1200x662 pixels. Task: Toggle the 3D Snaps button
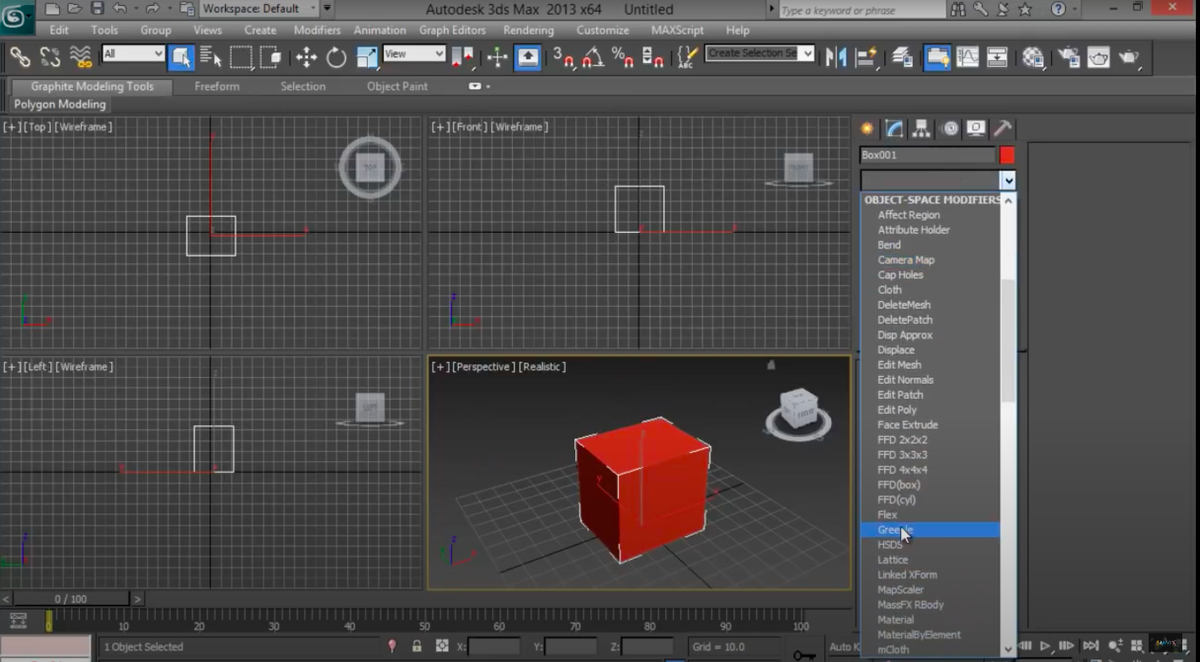[564, 57]
